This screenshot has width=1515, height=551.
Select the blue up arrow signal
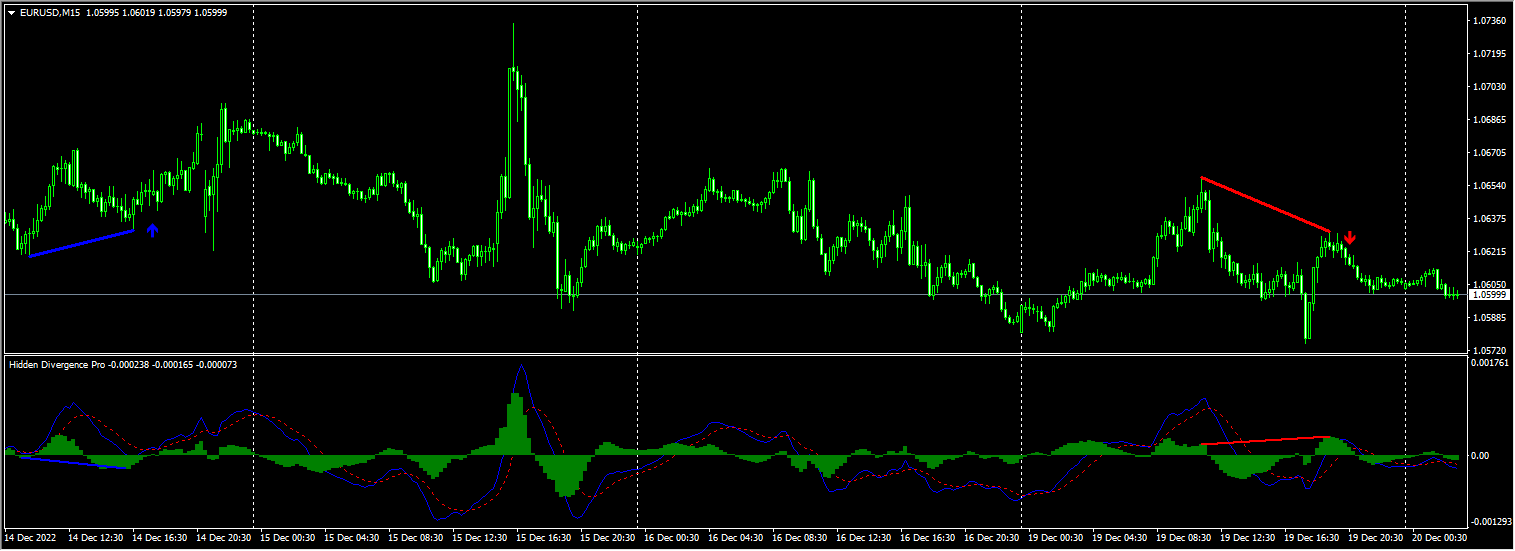click(x=152, y=231)
